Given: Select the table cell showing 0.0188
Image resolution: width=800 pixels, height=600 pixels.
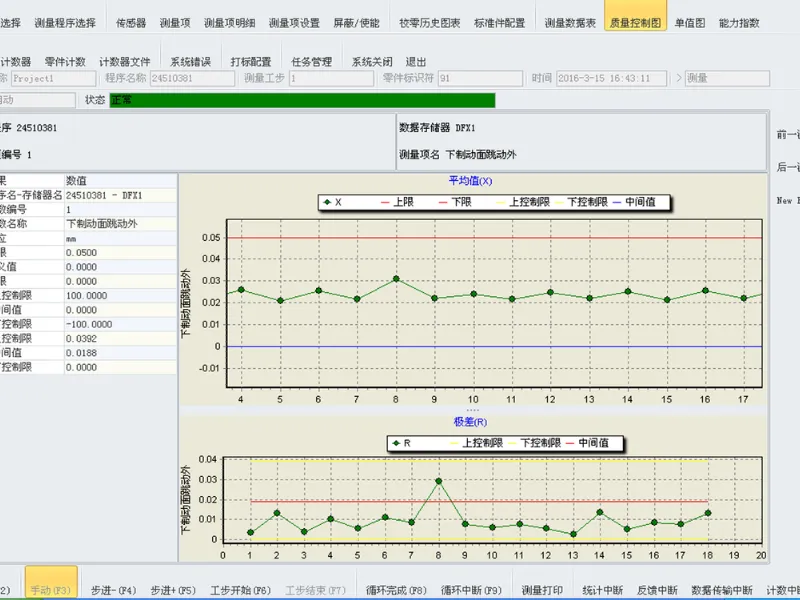Looking at the screenshot, I should pyautogui.click(x=120, y=353).
